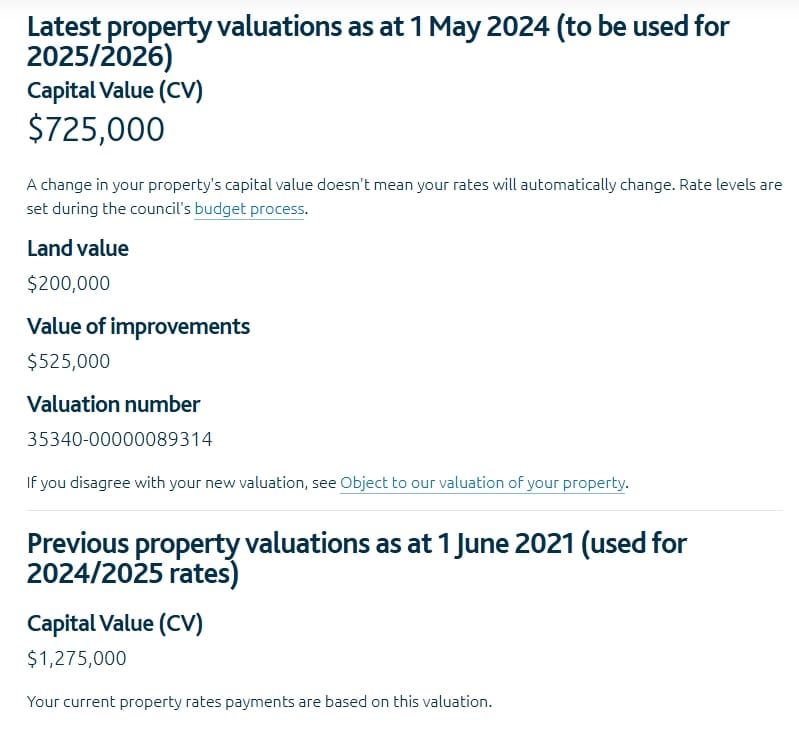Click the 'Latest property valuations as at 1 May 2024' heading

coord(378,41)
